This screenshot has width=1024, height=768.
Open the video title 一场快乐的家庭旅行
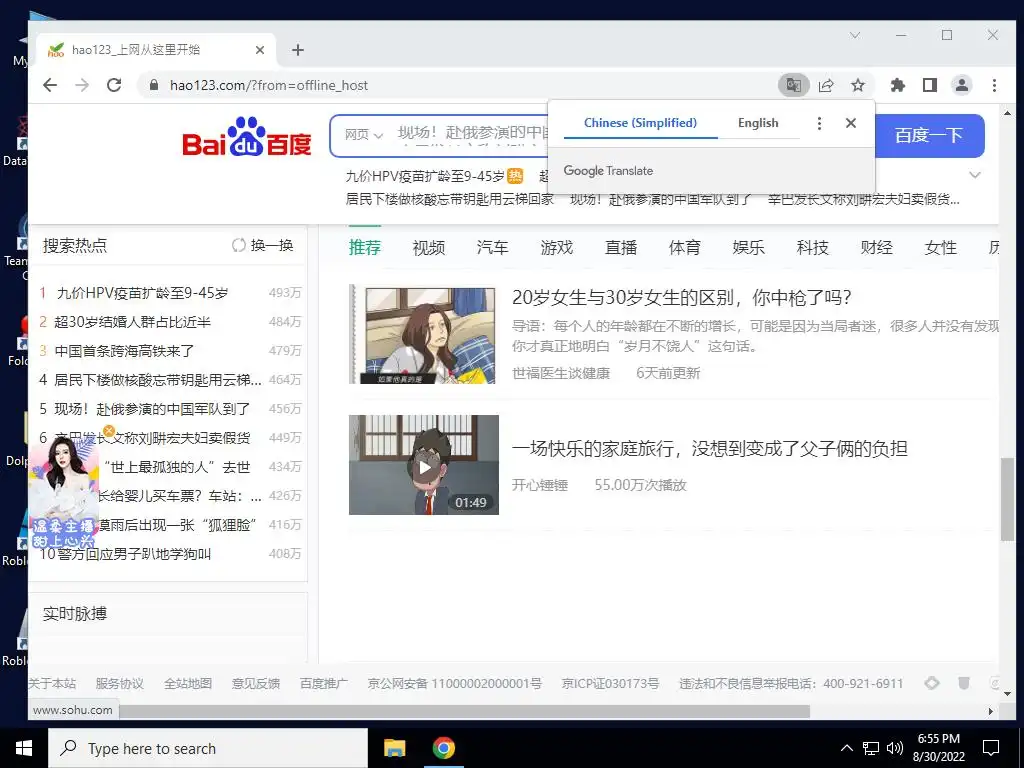pos(710,449)
